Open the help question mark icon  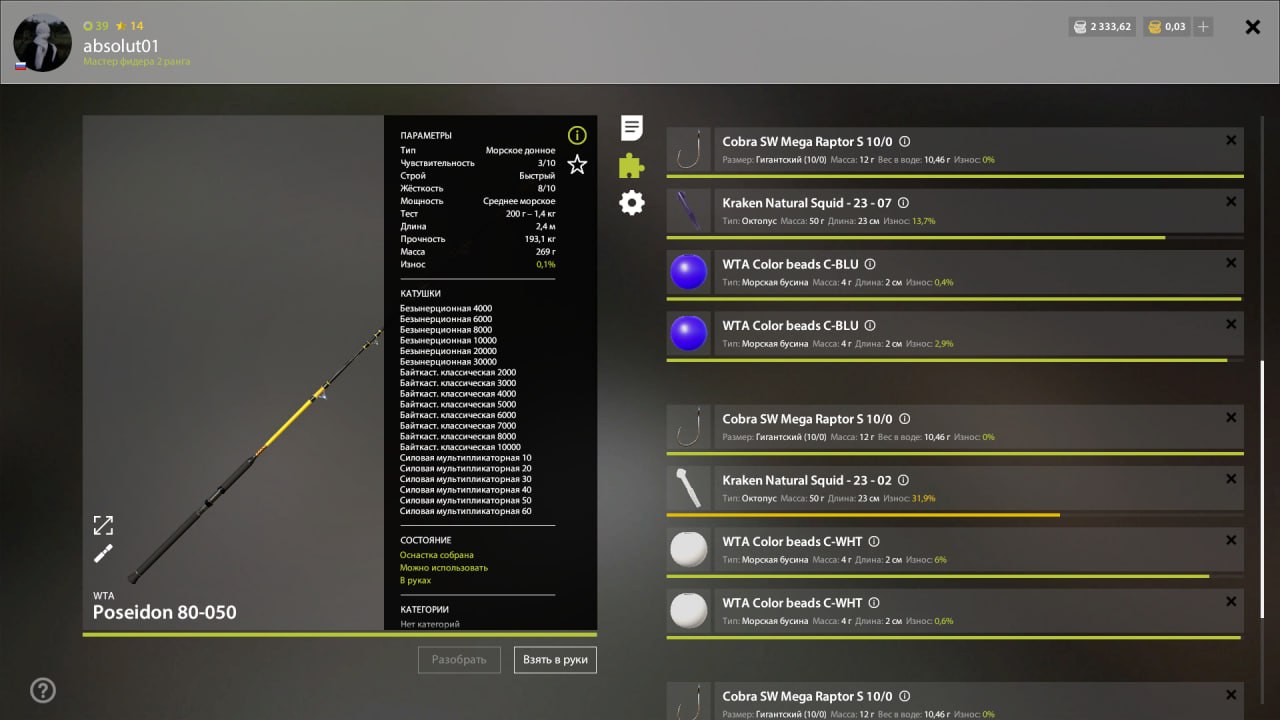(43, 690)
